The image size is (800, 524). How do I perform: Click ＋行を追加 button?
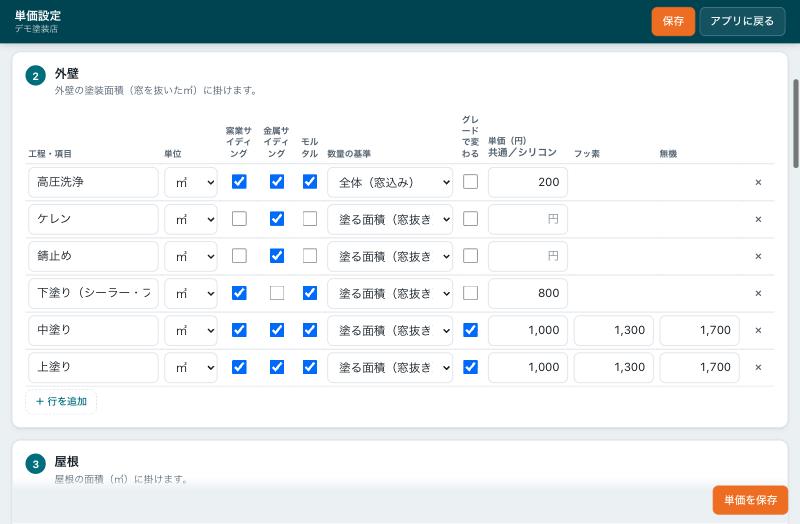[x=61, y=402]
